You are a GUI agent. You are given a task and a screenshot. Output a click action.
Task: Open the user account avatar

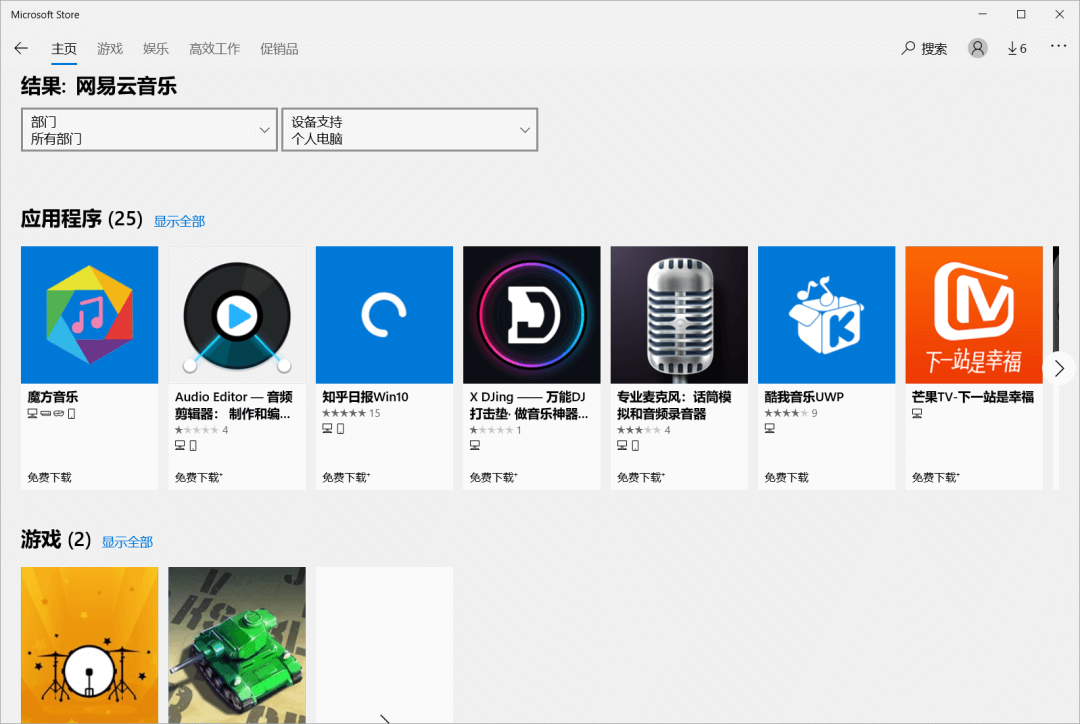coord(977,48)
